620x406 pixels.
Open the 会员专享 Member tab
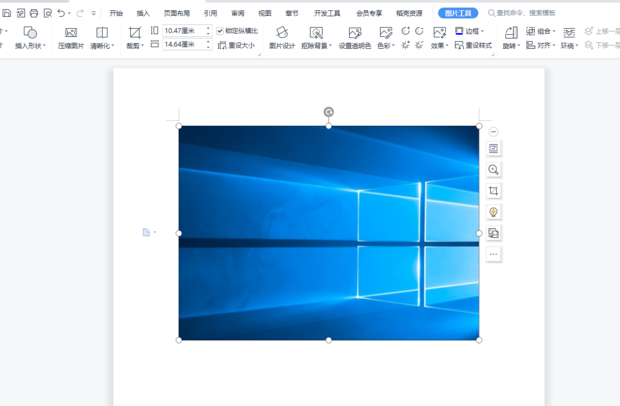pyautogui.click(x=369, y=13)
